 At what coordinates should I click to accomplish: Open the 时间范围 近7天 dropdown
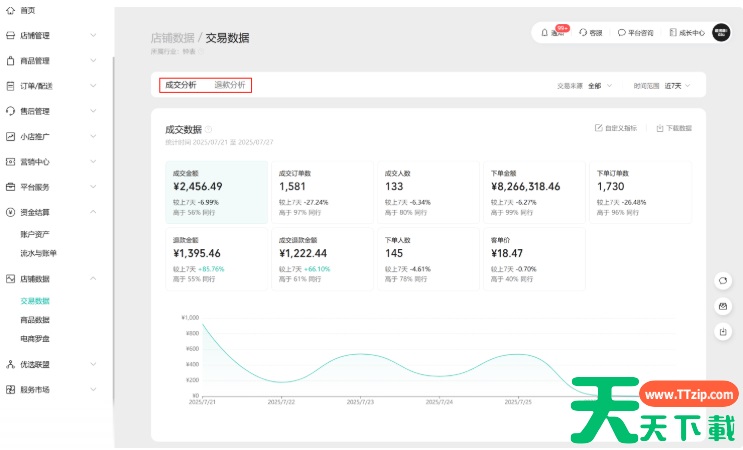point(677,86)
